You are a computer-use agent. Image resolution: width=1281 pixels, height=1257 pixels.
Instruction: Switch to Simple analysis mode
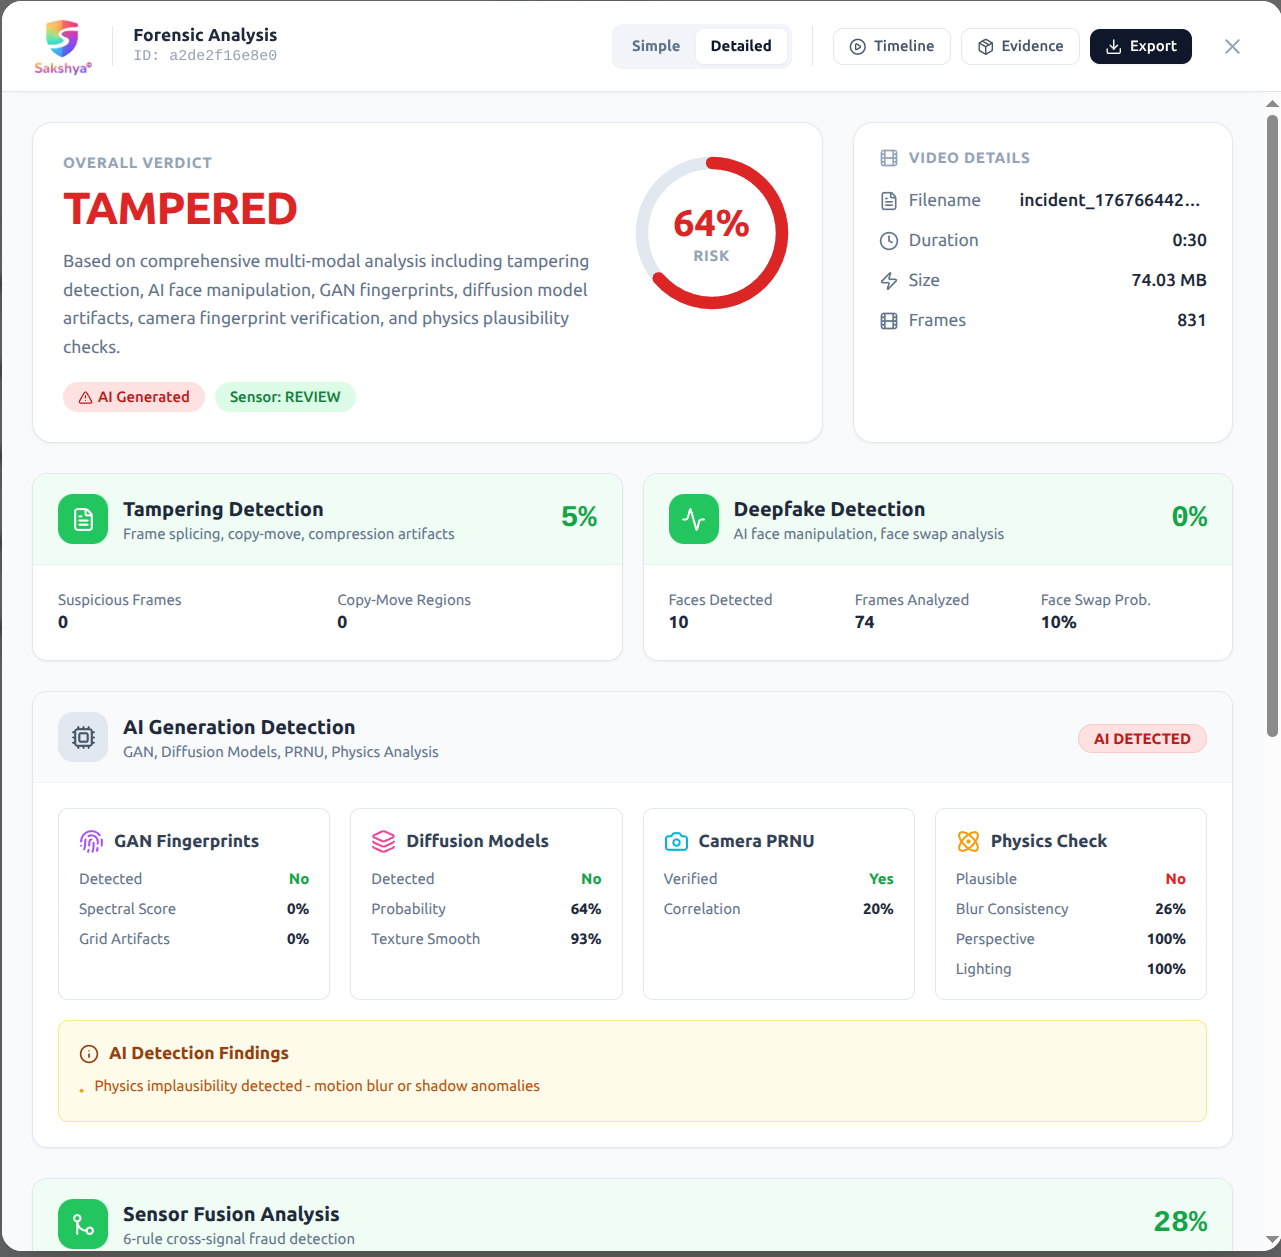click(x=656, y=46)
